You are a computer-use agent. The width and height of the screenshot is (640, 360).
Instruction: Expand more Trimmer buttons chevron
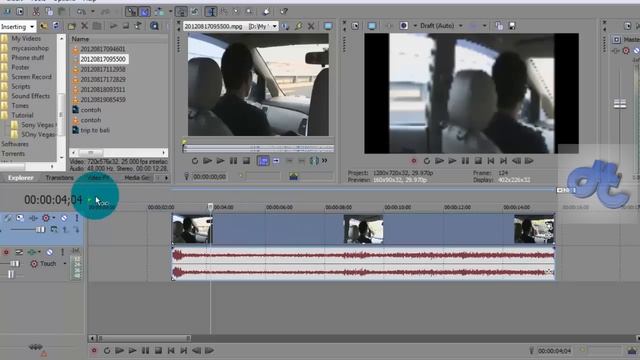point(324,161)
